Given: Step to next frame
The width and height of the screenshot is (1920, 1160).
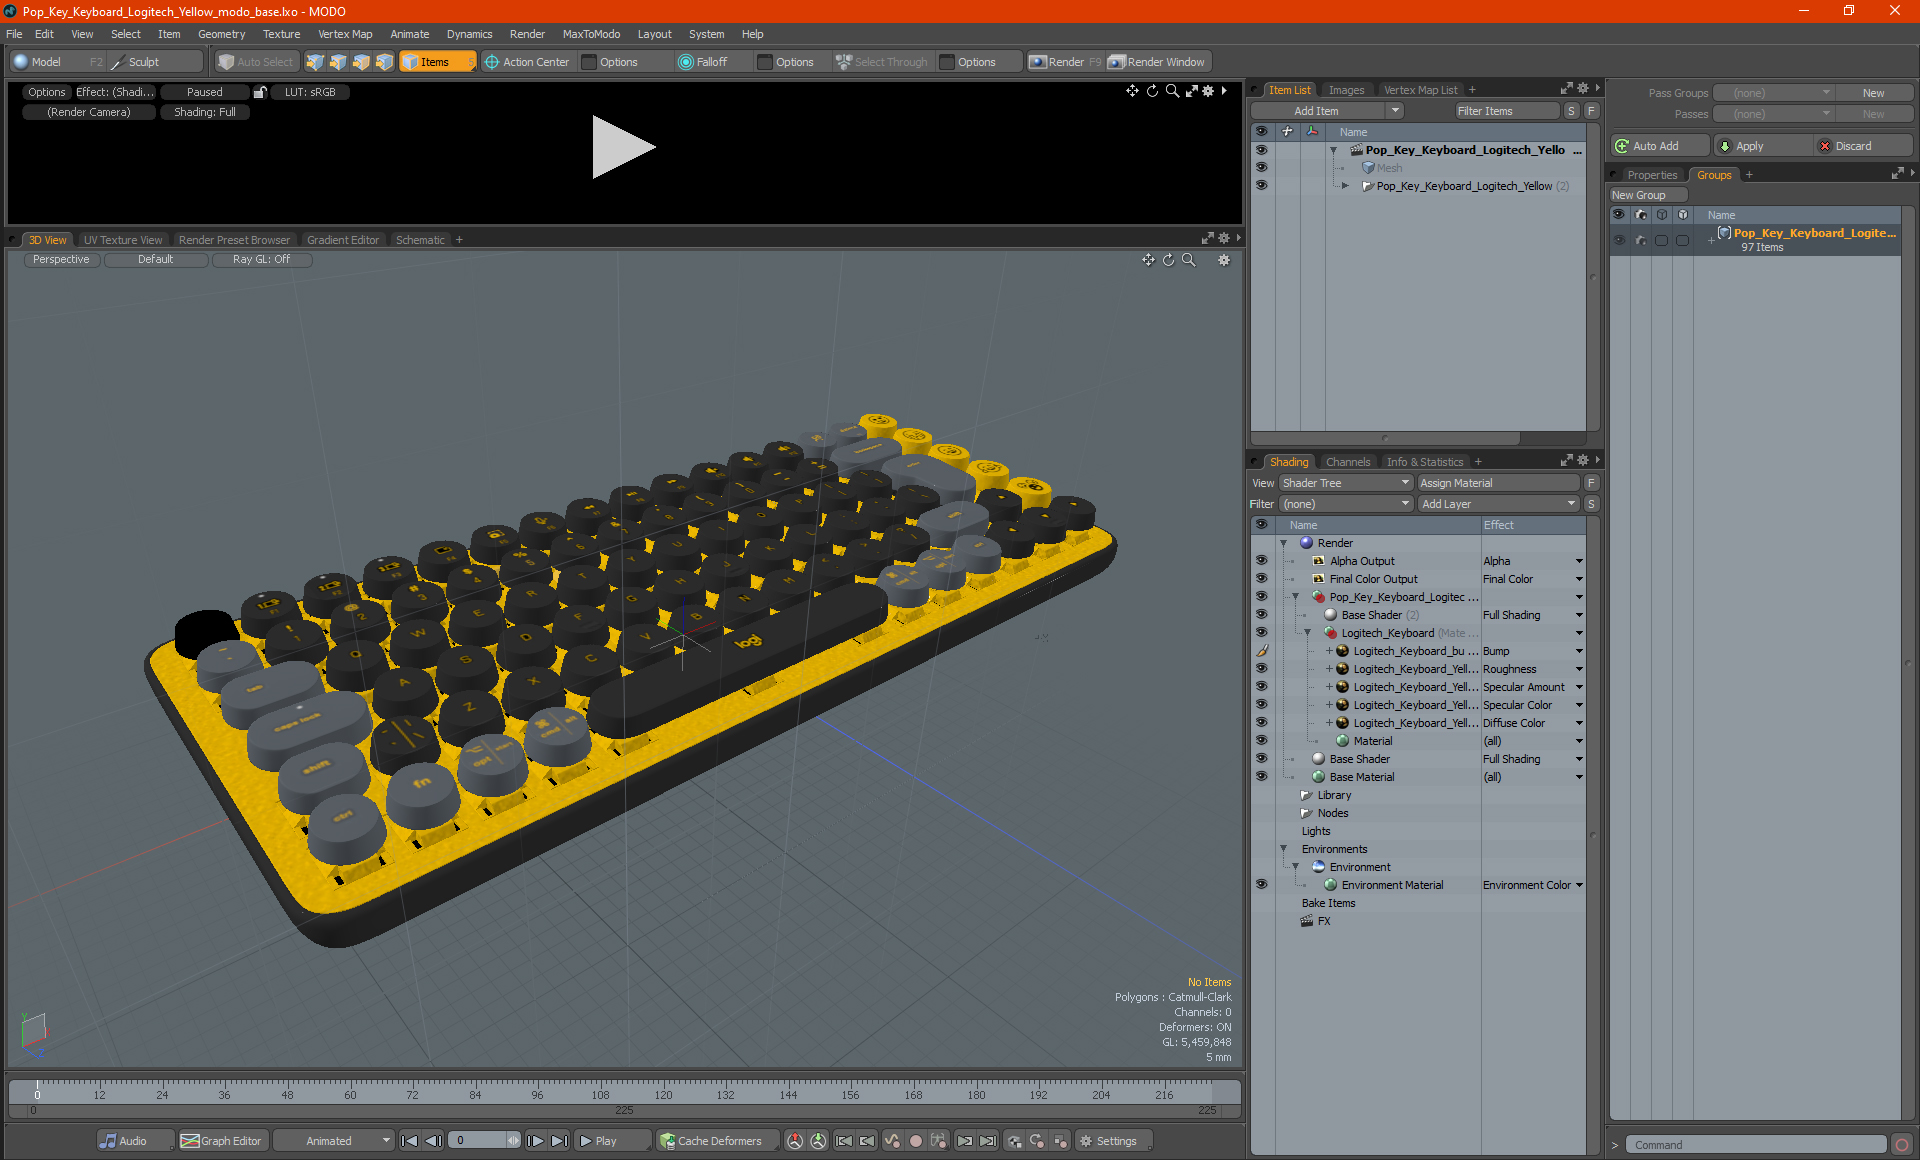Looking at the screenshot, I should coord(535,1141).
